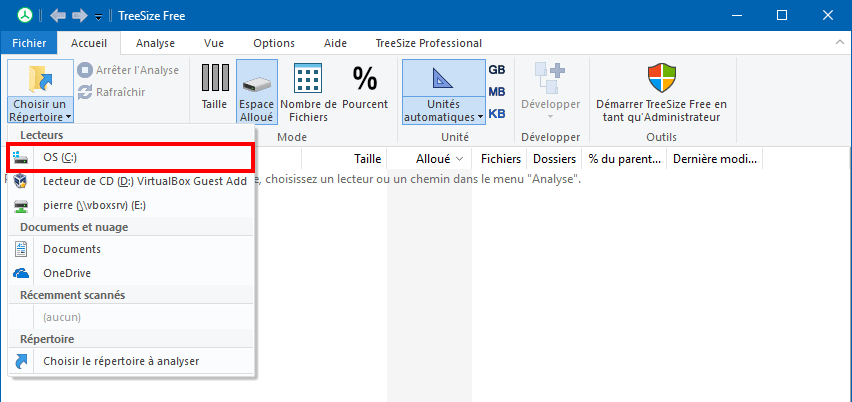The image size is (852, 402).
Task: Click the Développer tree icon
Action: tap(550, 78)
